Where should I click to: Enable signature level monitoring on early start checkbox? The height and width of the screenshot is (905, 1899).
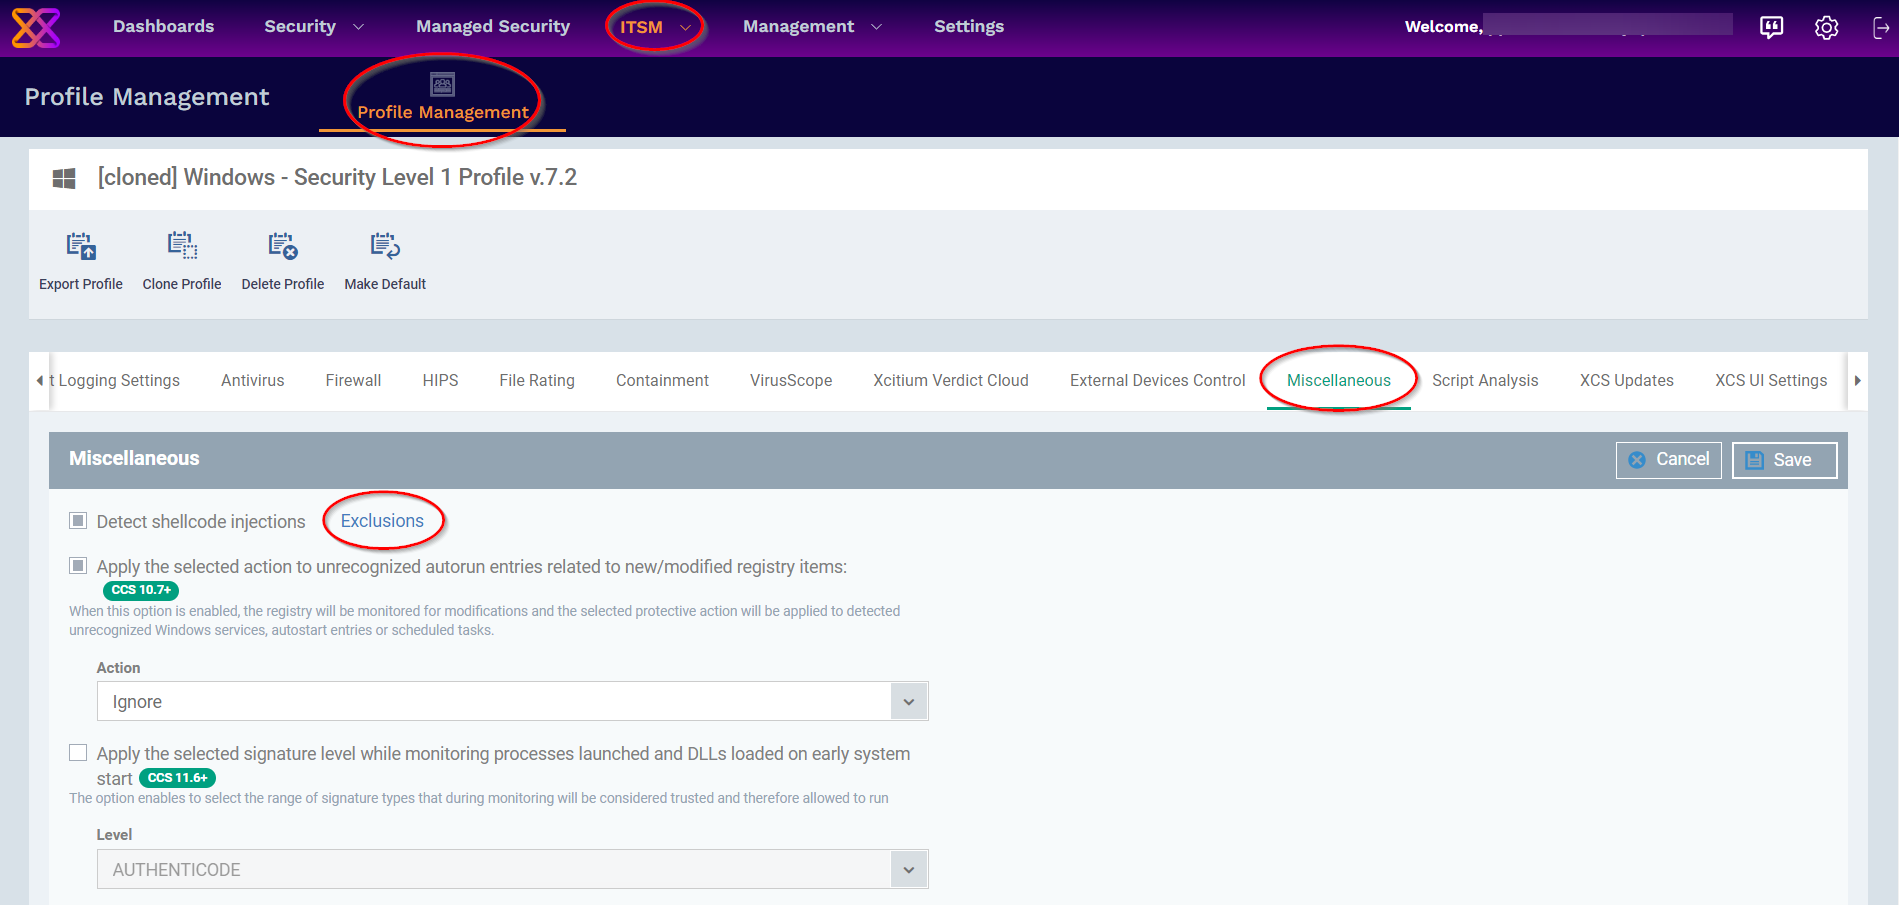(78, 753)
